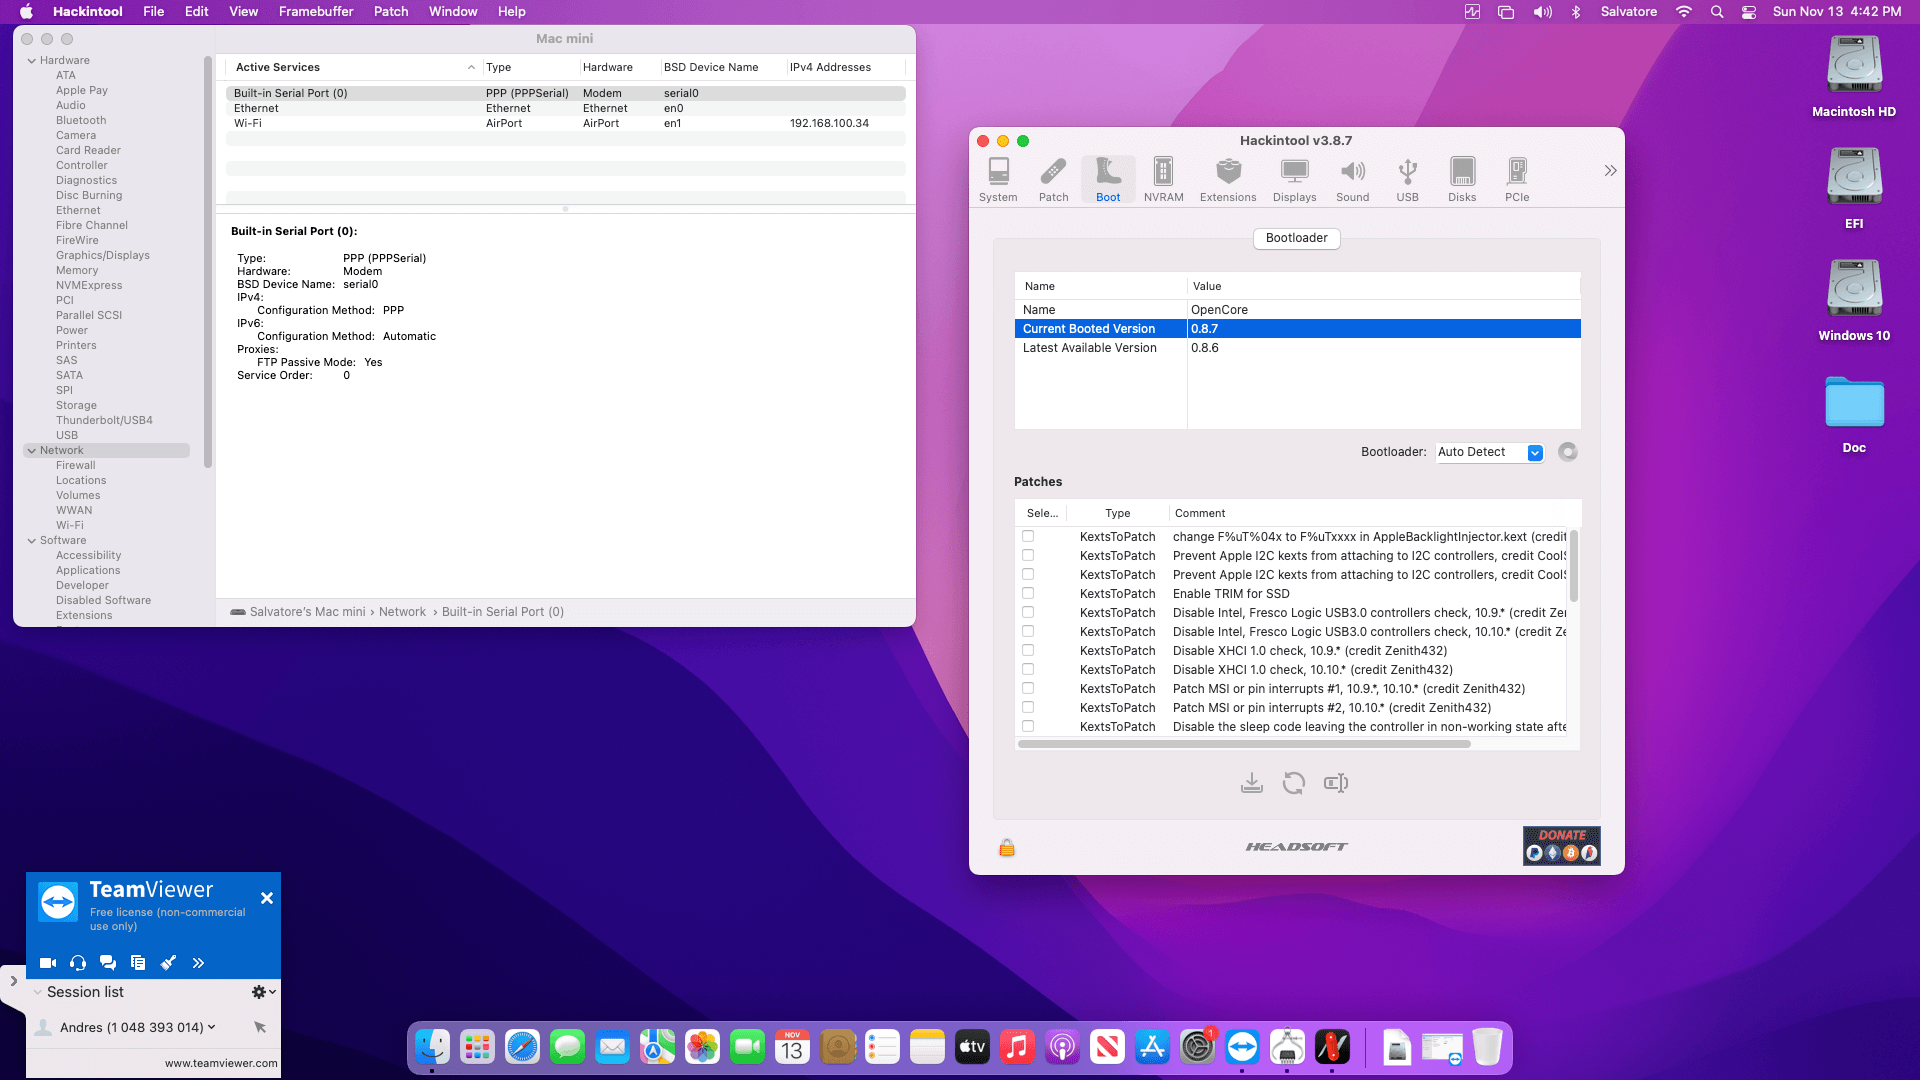
Task: Open the PCIe section
Action: click(1517, 180)
